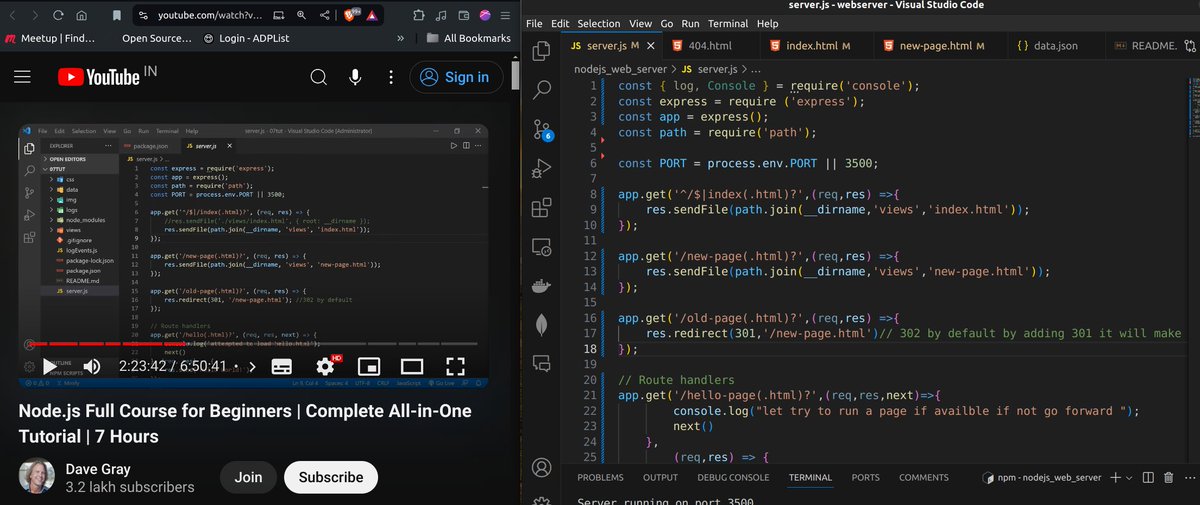Toggle full screen on YouTube player
1200x505 pixels.
(455, 366)
